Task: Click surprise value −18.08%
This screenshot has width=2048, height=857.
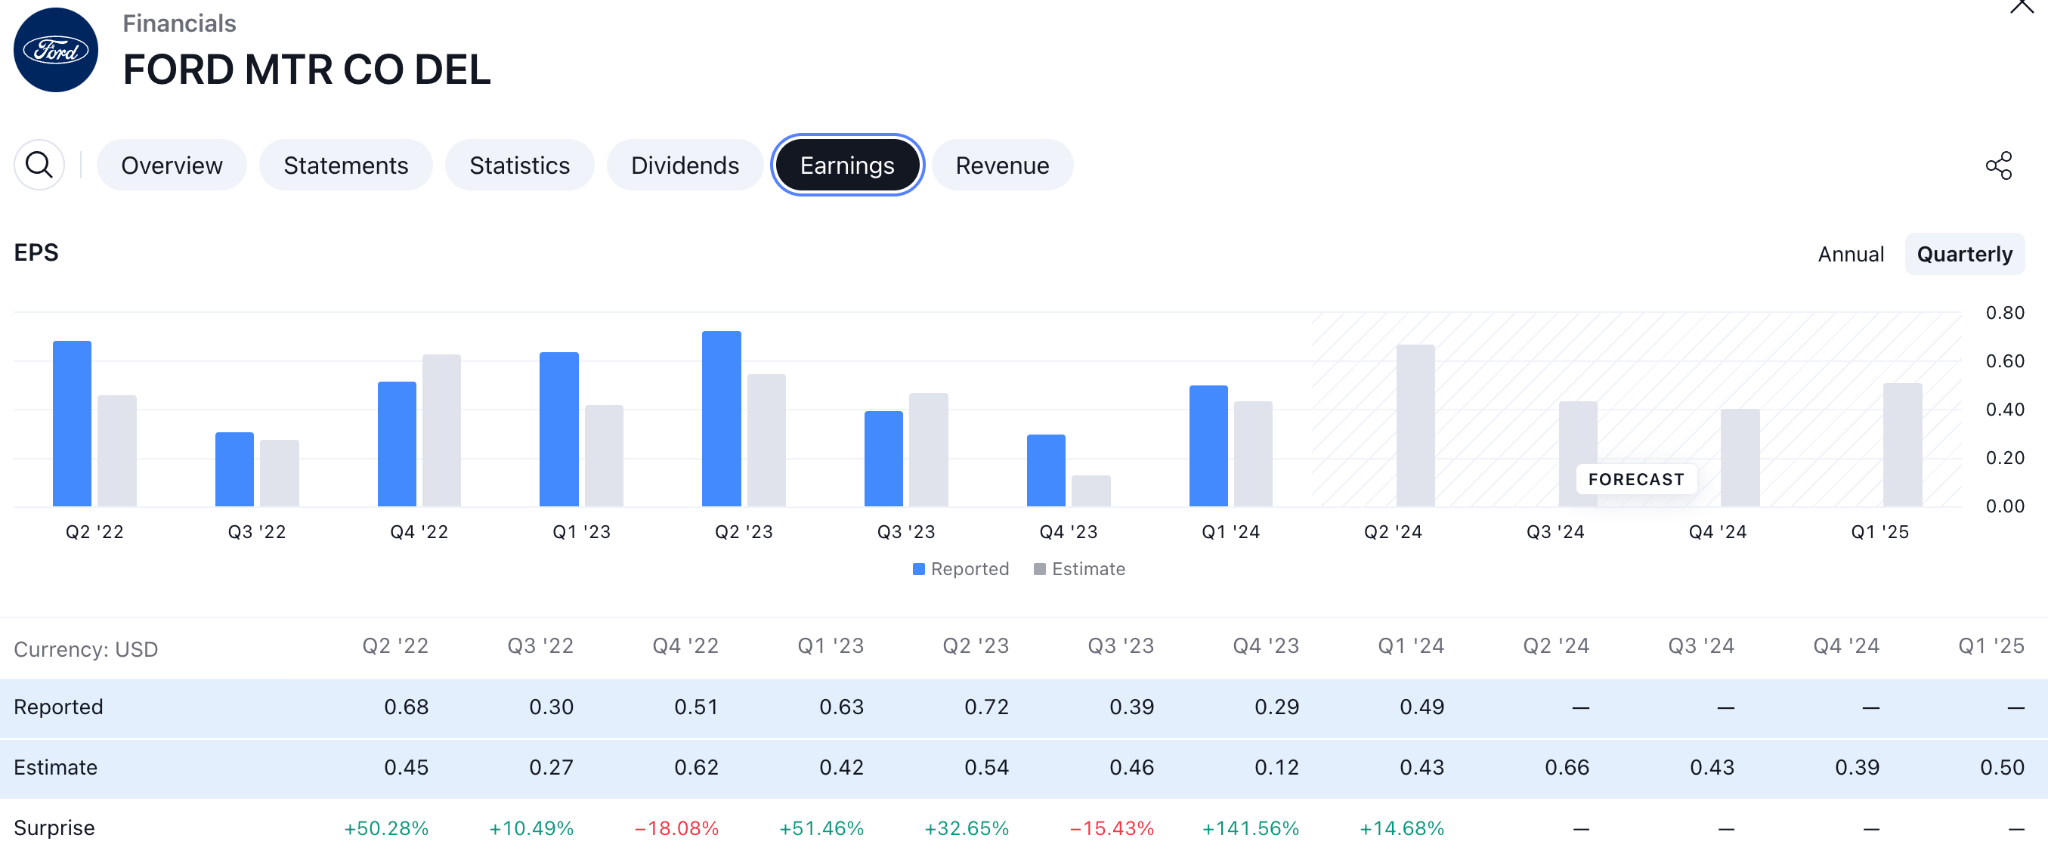Action: 677,829
